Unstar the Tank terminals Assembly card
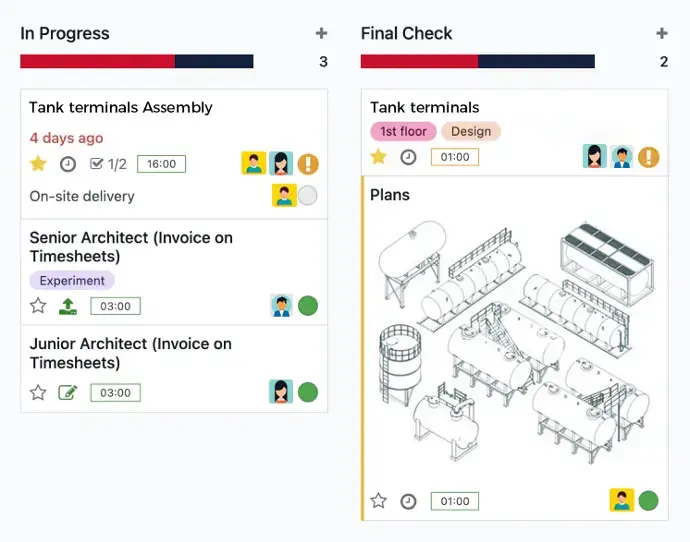The height and width of the screenshot is (542, 690). tap(38, 163)
